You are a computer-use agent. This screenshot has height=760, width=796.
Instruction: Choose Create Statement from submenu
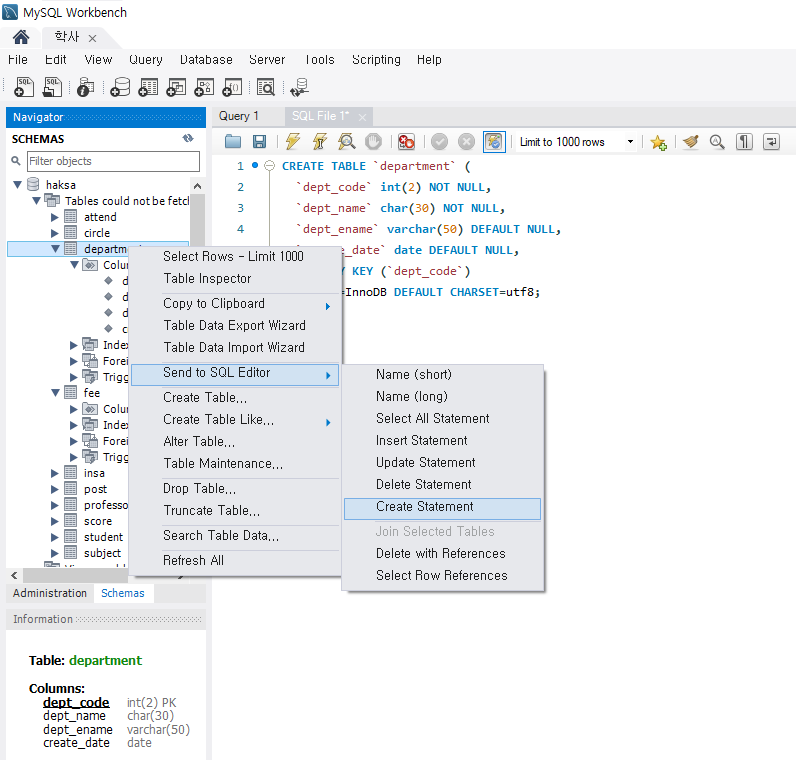pos(442,508)
